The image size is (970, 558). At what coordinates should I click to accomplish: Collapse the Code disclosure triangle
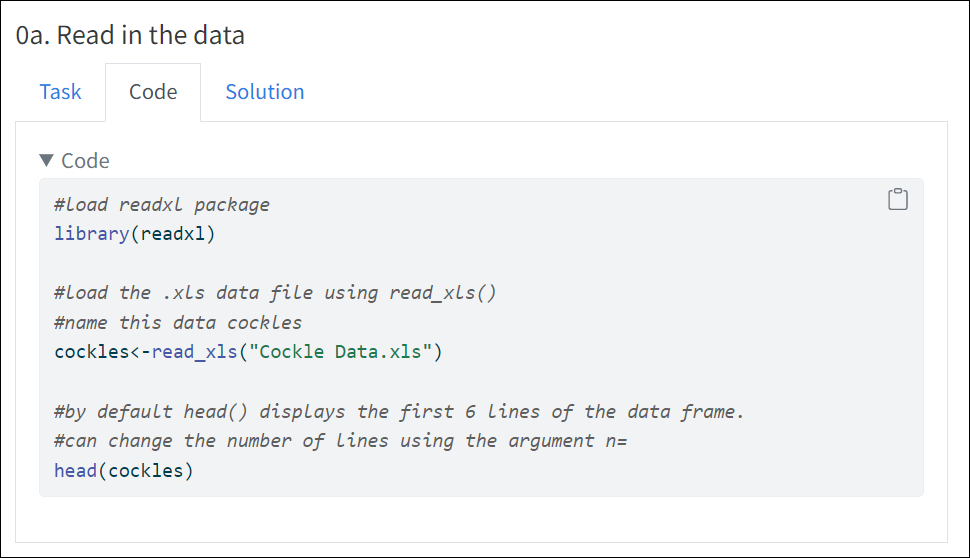[x=46, y=161]
